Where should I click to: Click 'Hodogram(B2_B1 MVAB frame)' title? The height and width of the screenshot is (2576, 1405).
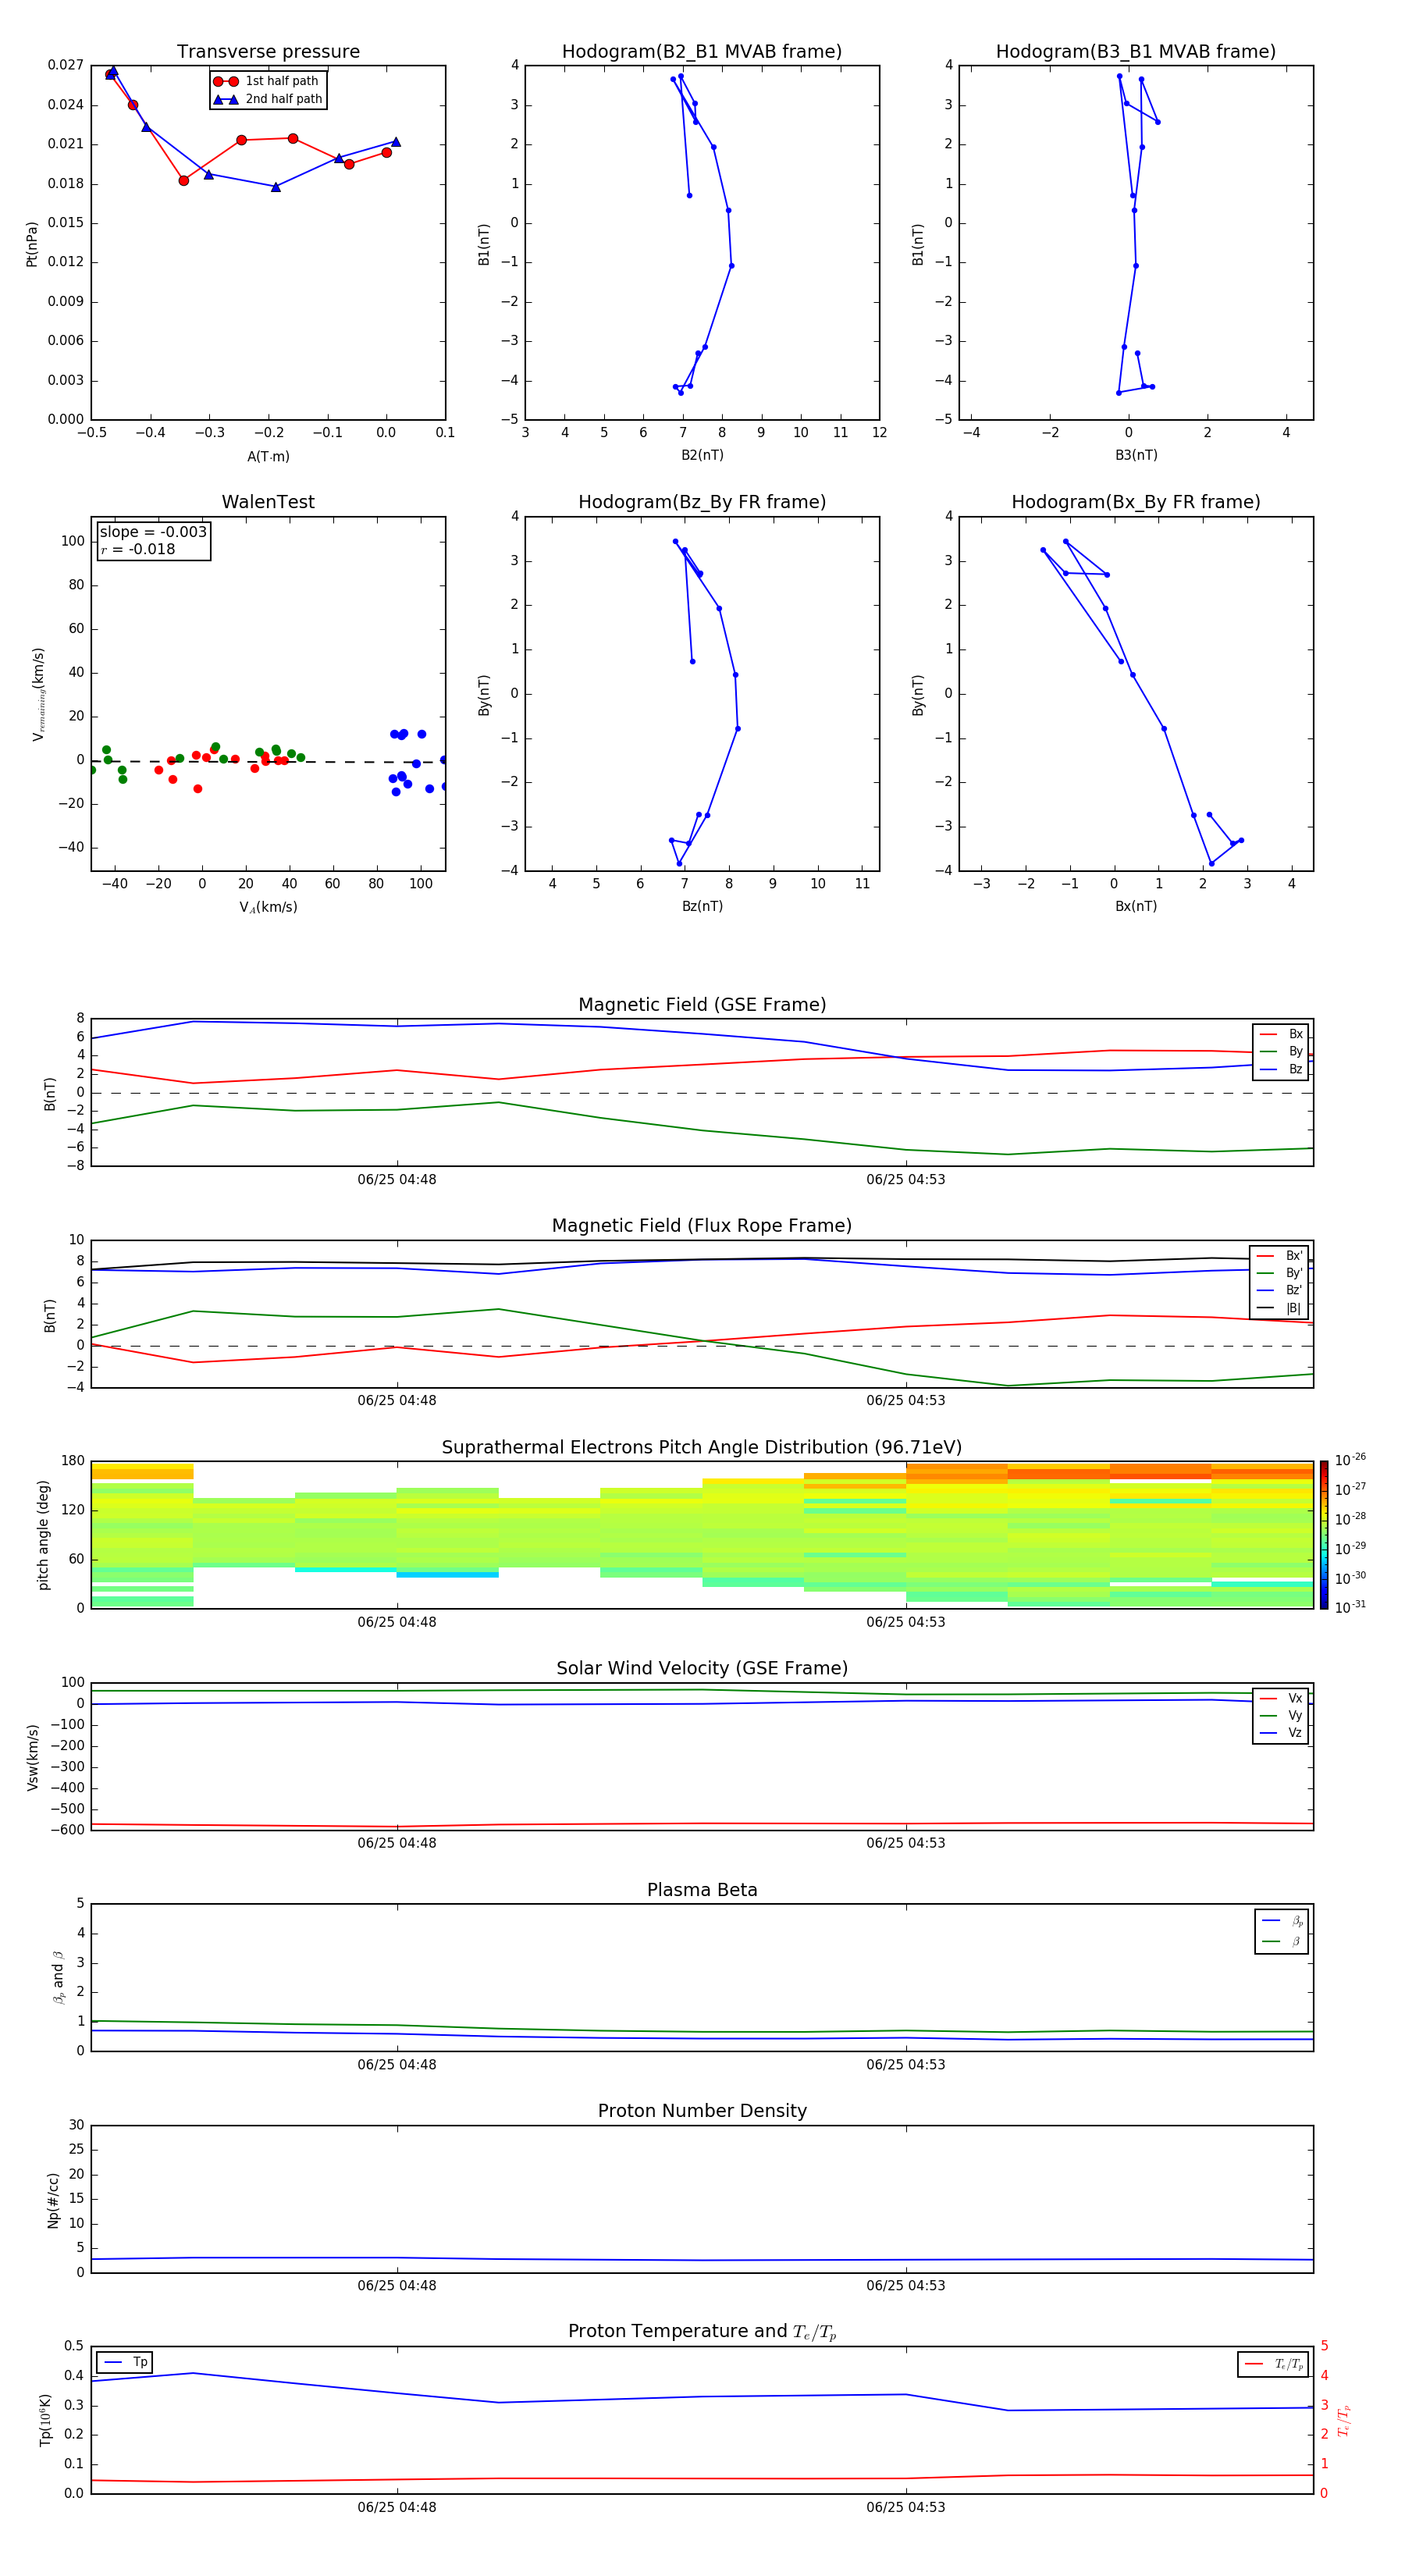[702, 52]
